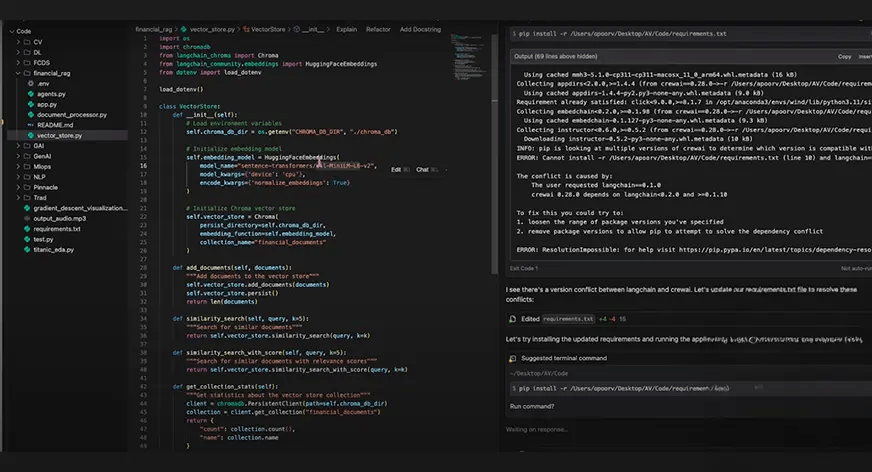Click the Explain code action
The width and height of the screenshot is (872, 472).
(x=346, y=29)
